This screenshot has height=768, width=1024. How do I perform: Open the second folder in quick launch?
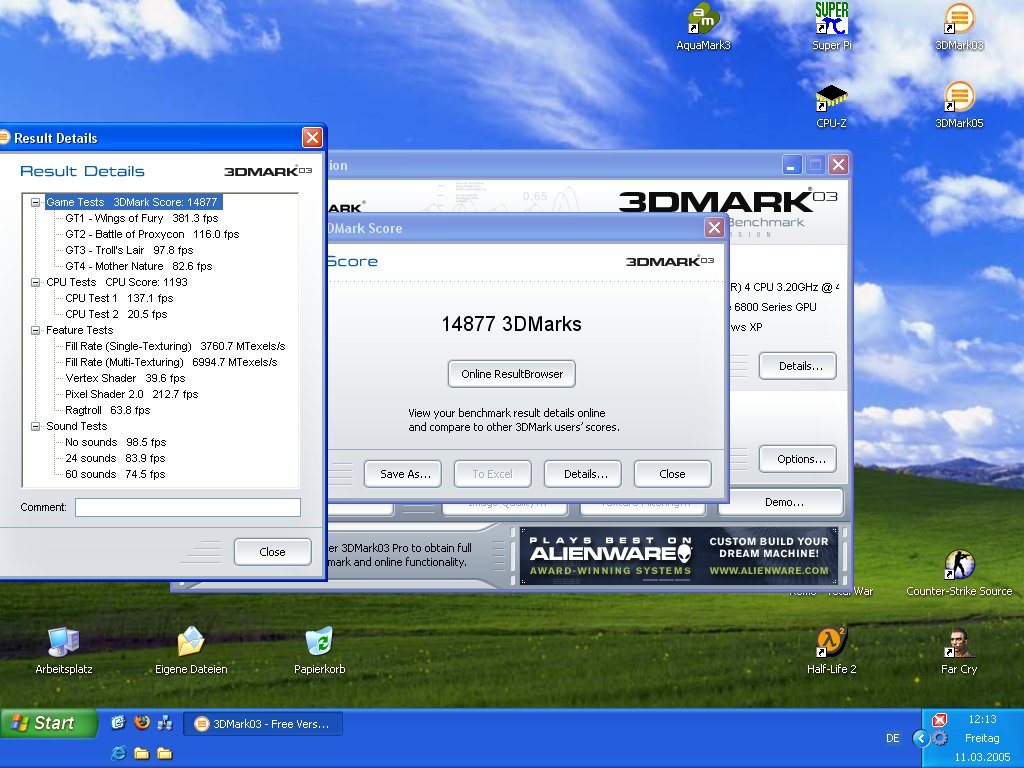pos(165,753)
